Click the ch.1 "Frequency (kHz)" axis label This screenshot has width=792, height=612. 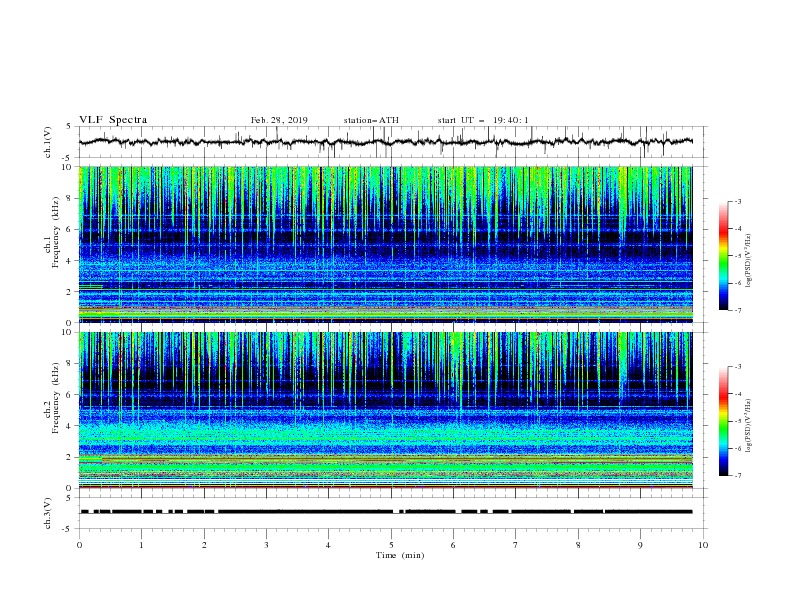(56, 232)
